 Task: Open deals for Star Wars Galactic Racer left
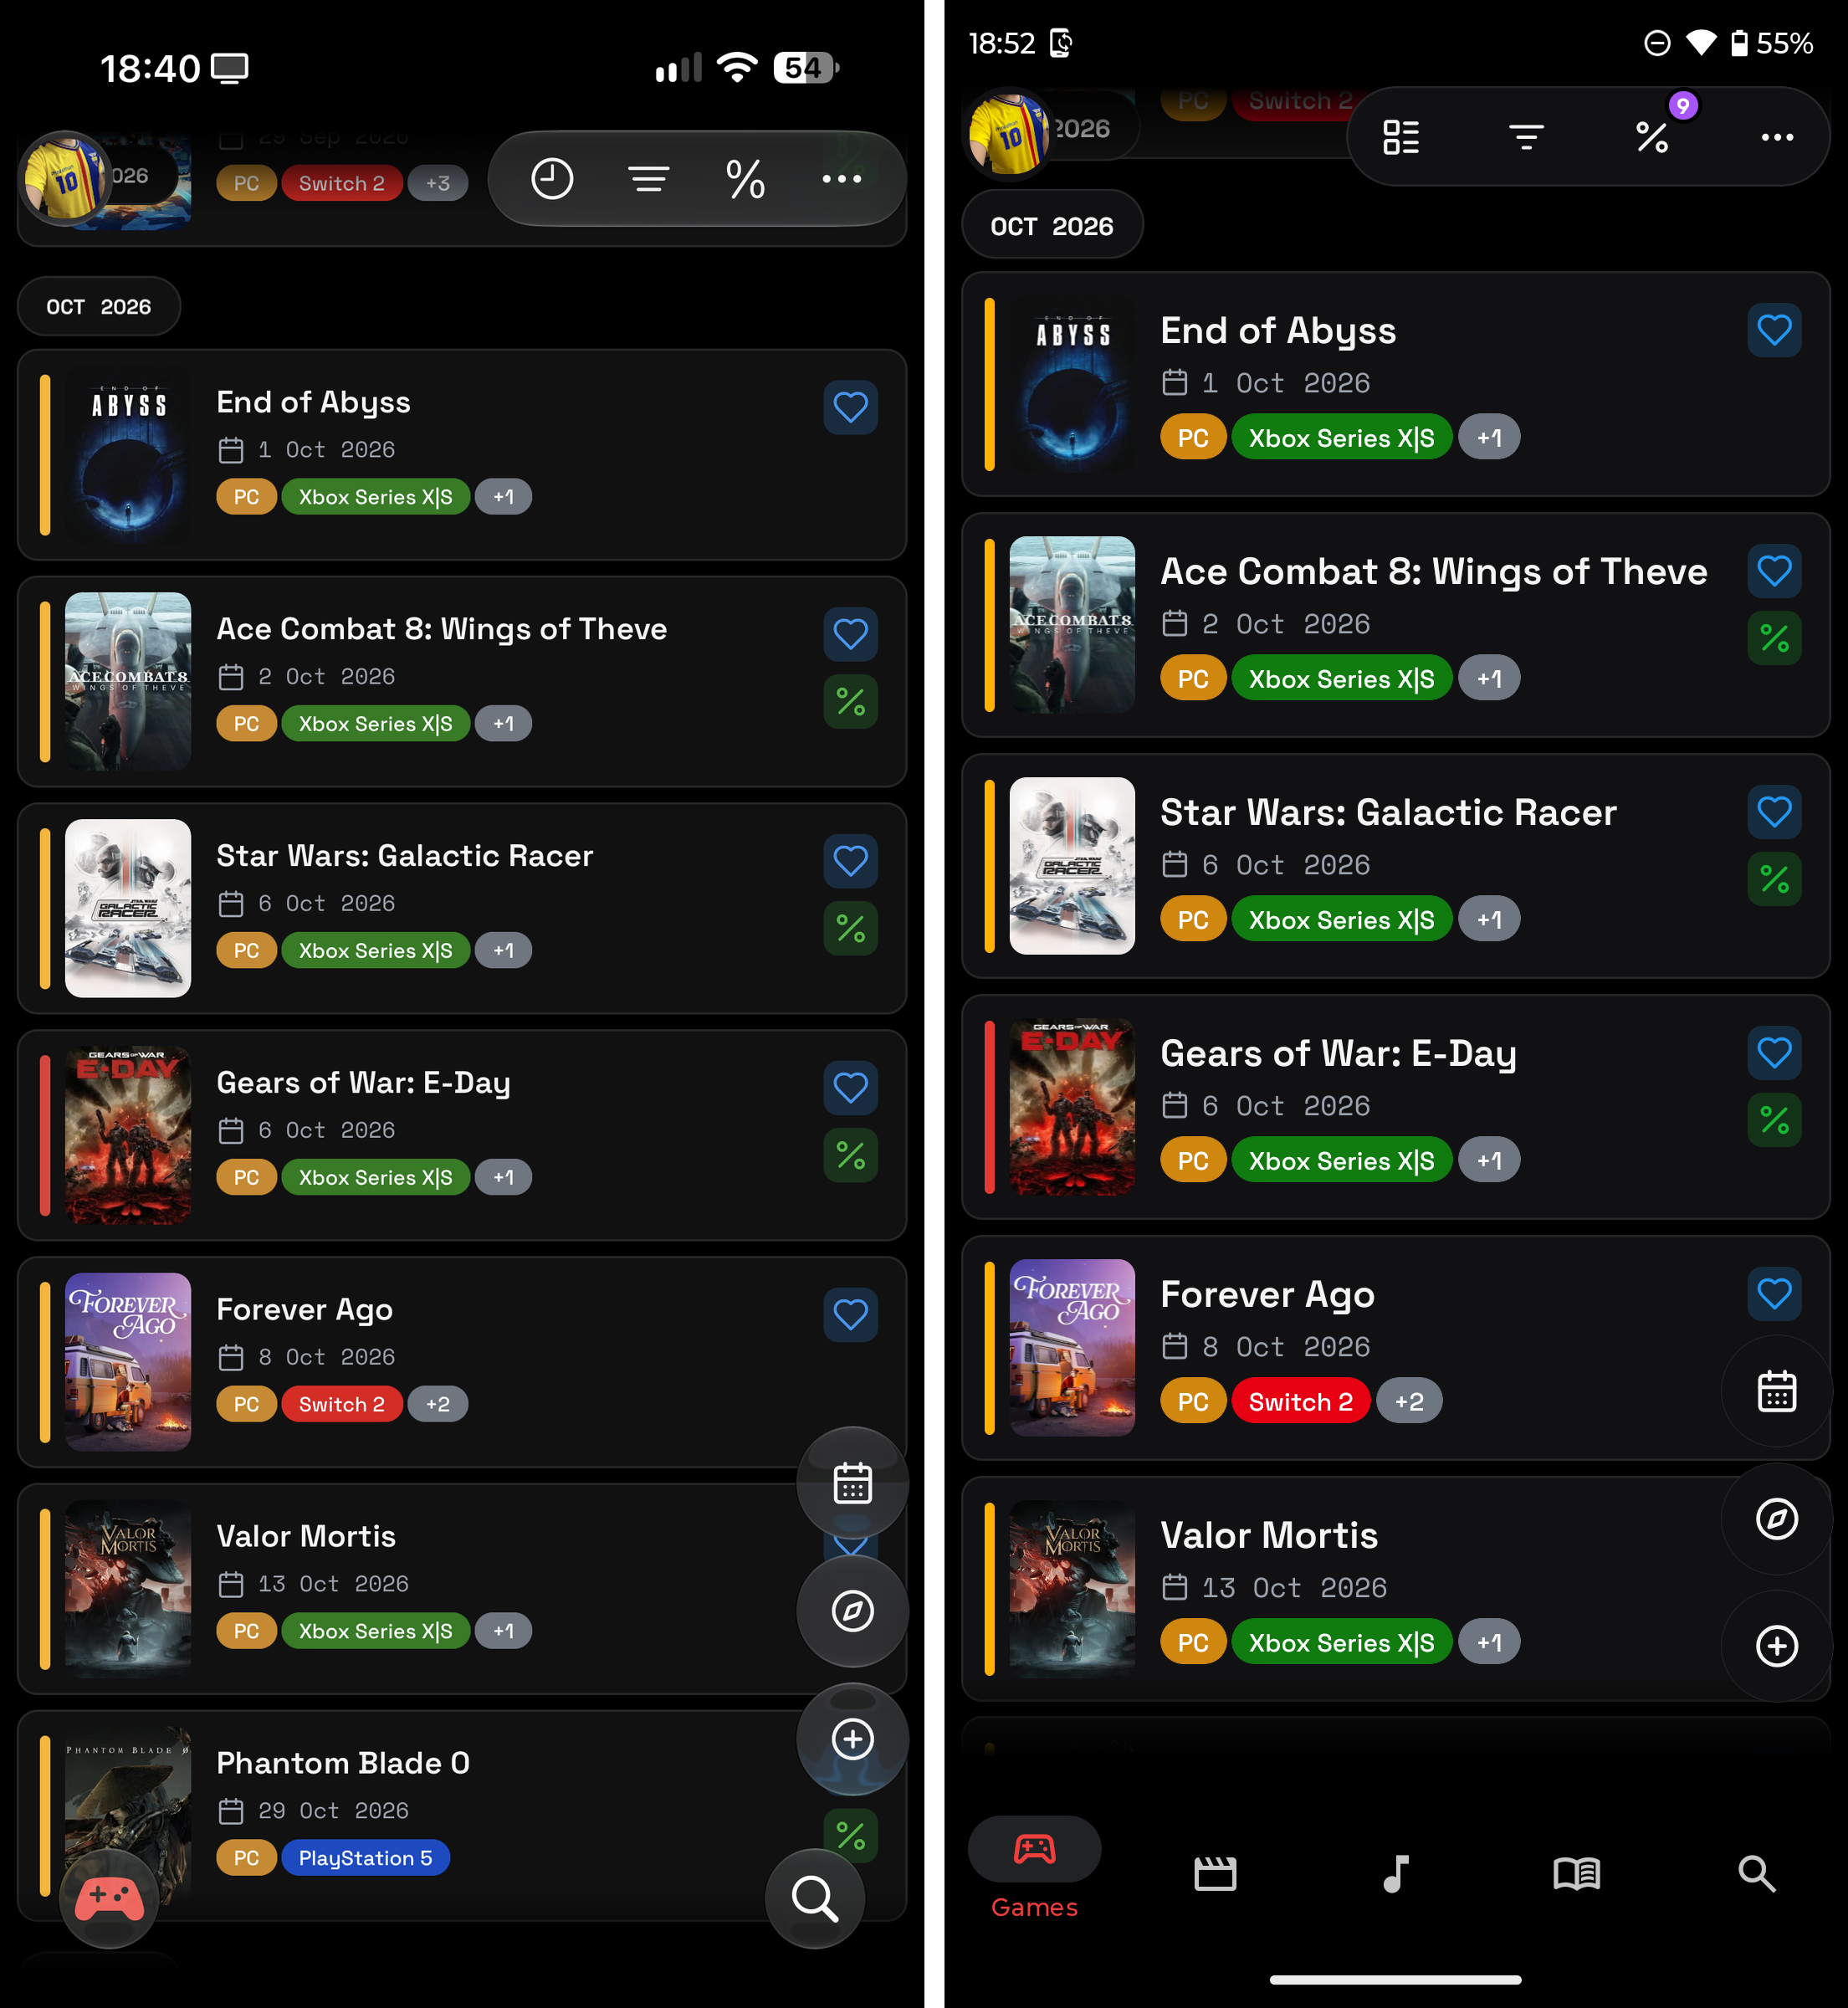click(851, 928)
